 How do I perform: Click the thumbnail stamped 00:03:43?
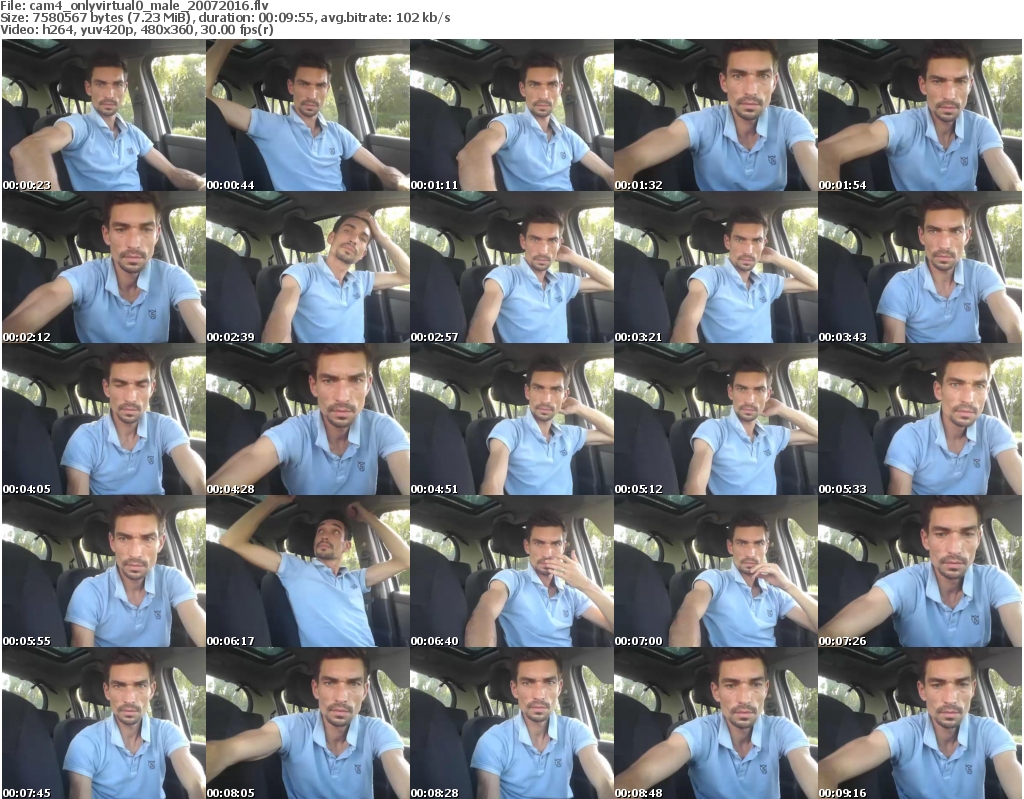point(920,267)
